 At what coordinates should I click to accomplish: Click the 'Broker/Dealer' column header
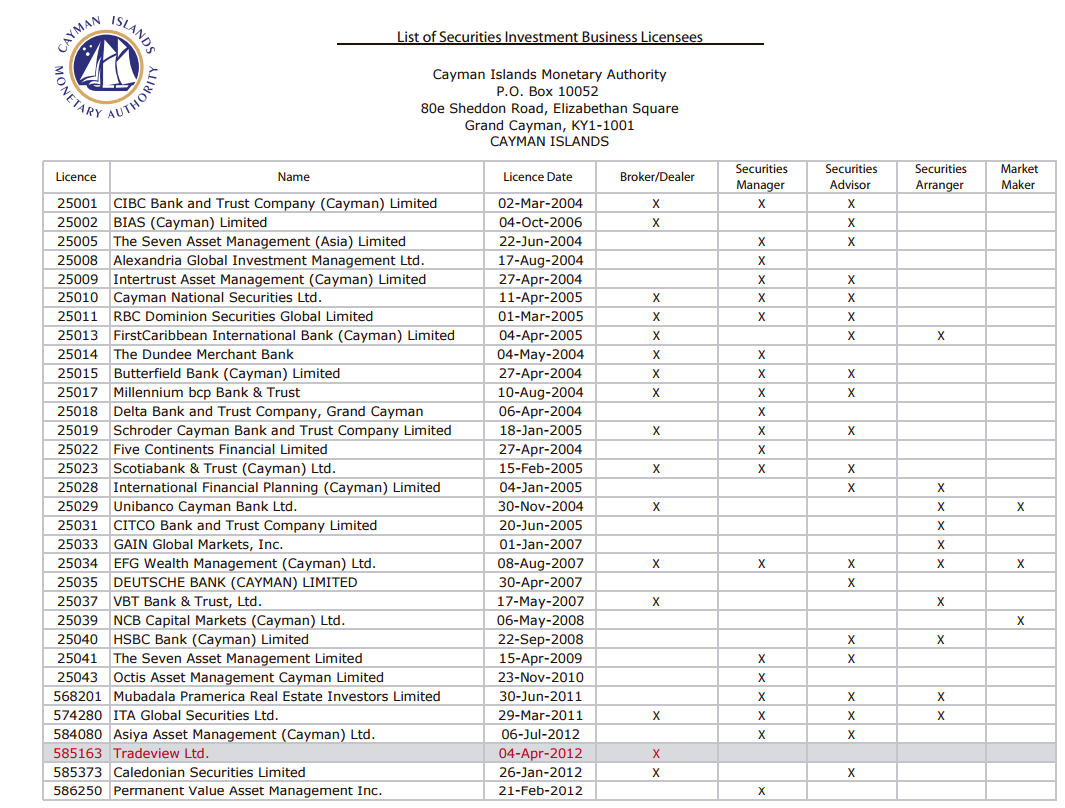pyautogui.click(x=657, y=177)
